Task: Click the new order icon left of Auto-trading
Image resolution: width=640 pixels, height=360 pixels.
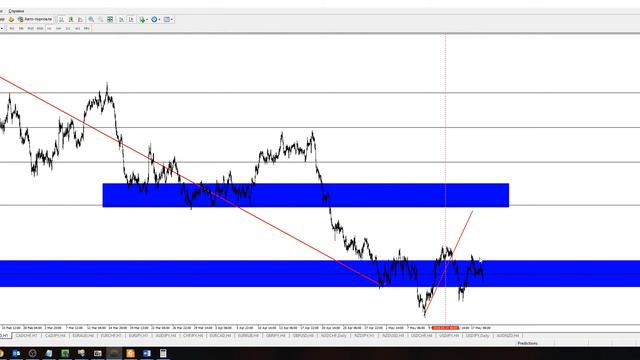Action: coord(11,19)
